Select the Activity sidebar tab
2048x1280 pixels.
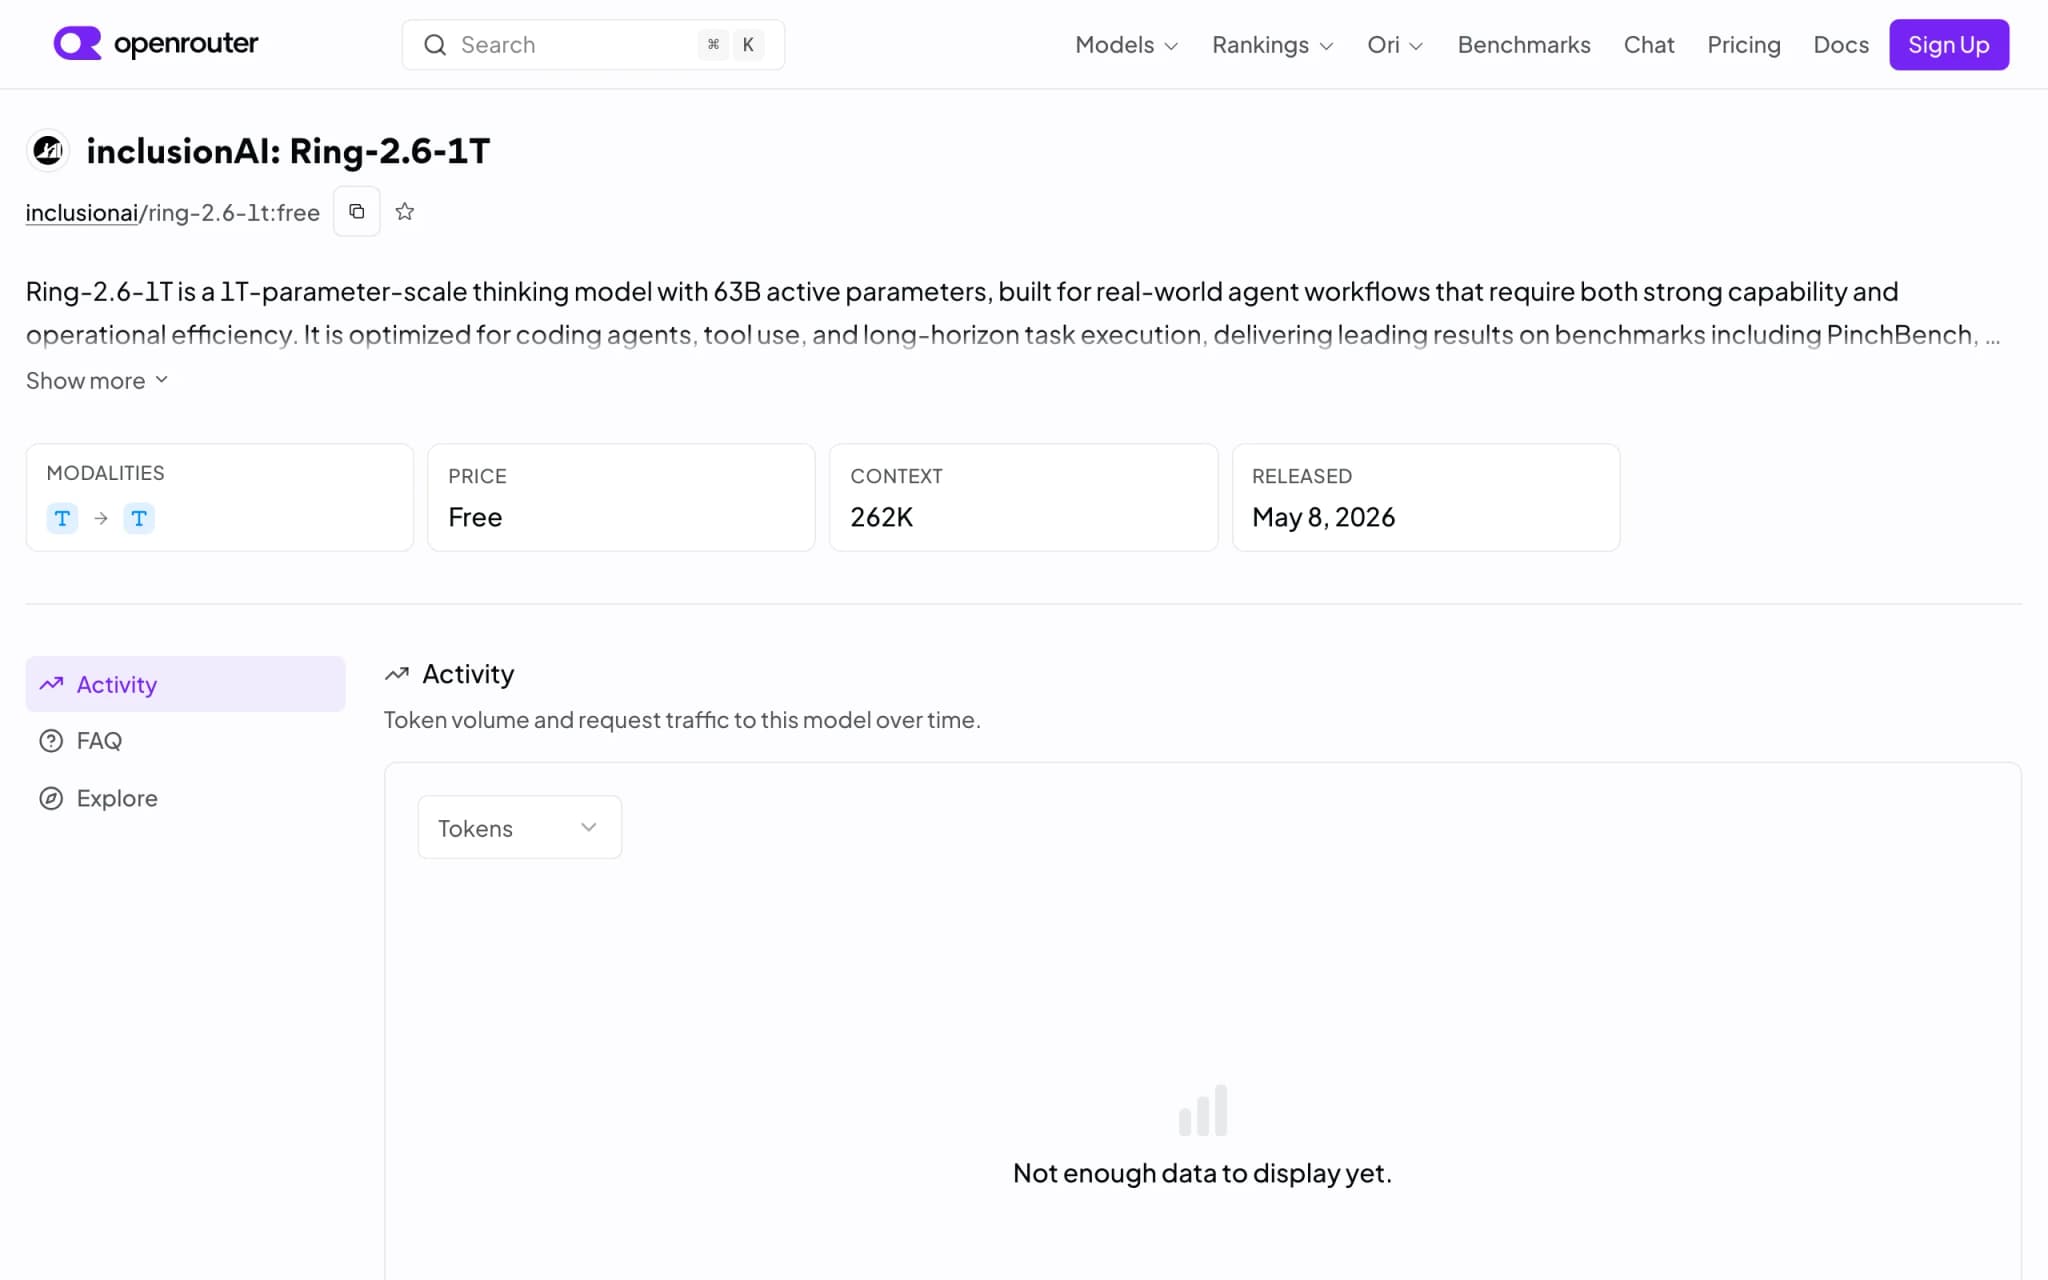click(x=186, y=684)
